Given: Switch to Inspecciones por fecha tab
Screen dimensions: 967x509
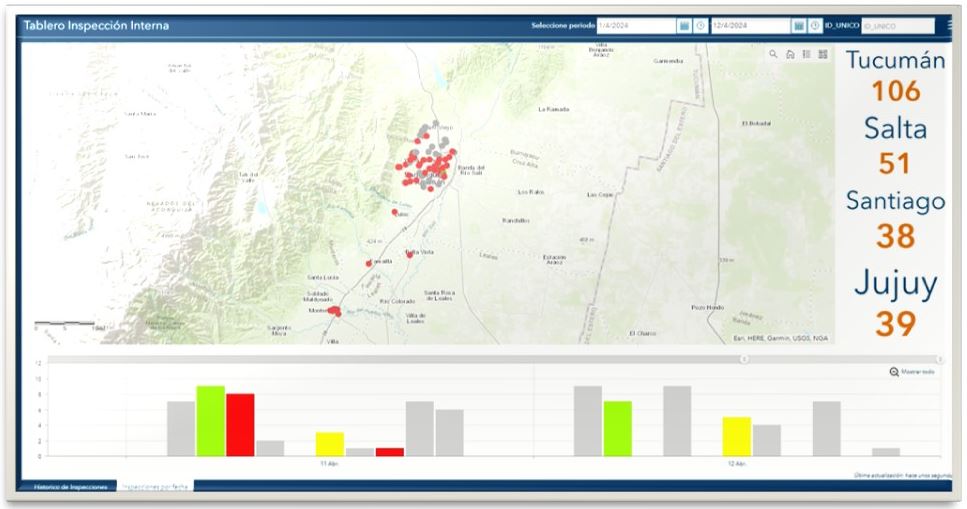Looking at the screenshot, I should (x=154, y=486).
